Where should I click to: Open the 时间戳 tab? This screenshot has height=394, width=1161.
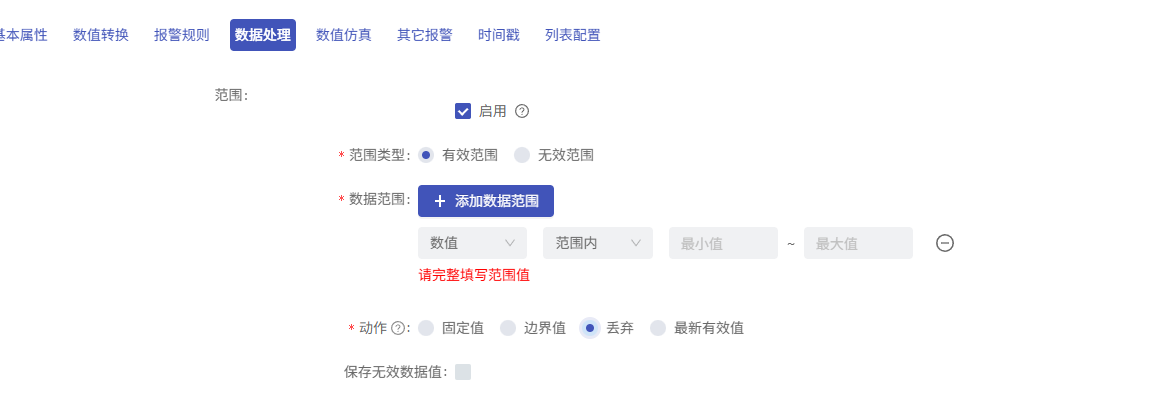498,35
